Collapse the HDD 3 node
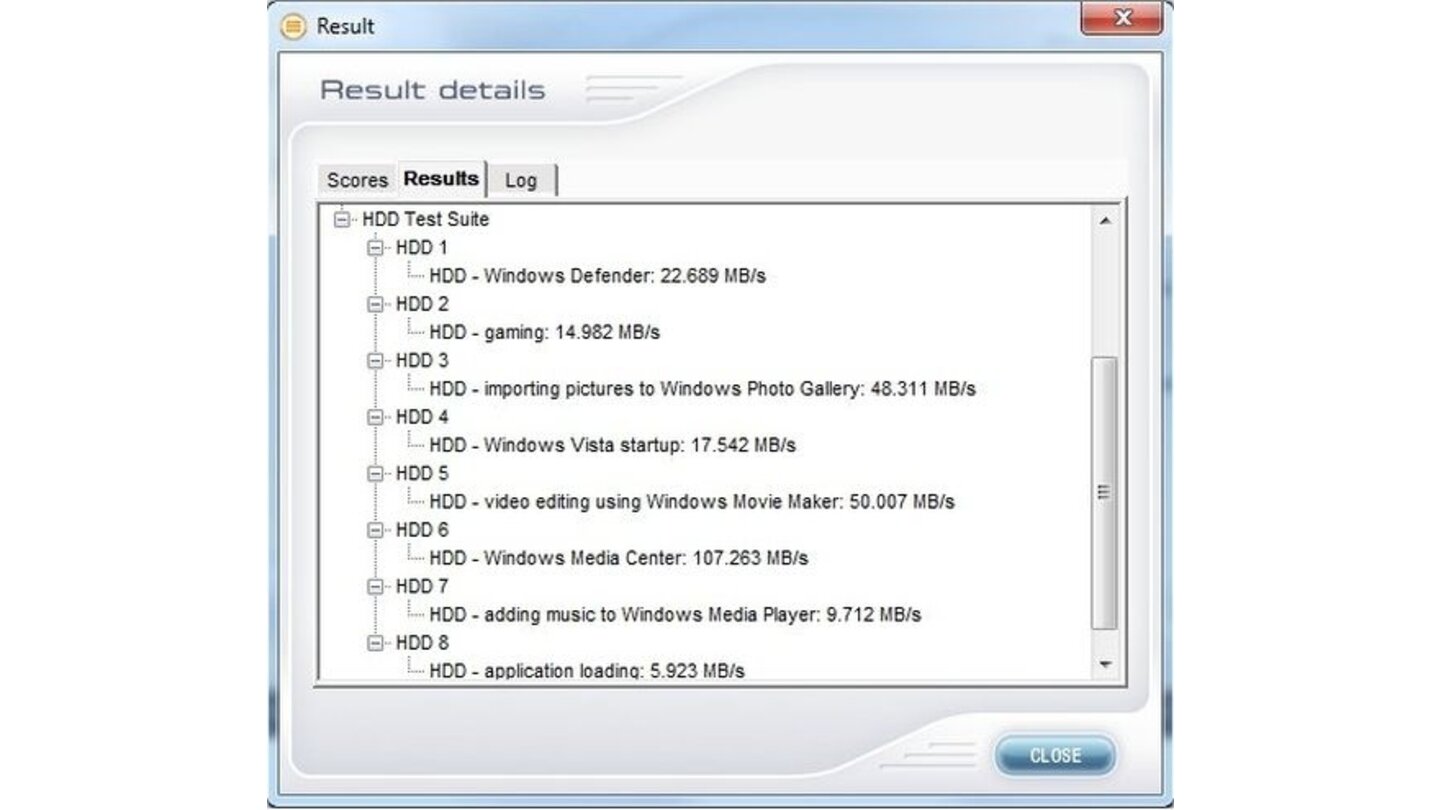The width and height of the screenshot is (1440, 810). coord(376,360)
